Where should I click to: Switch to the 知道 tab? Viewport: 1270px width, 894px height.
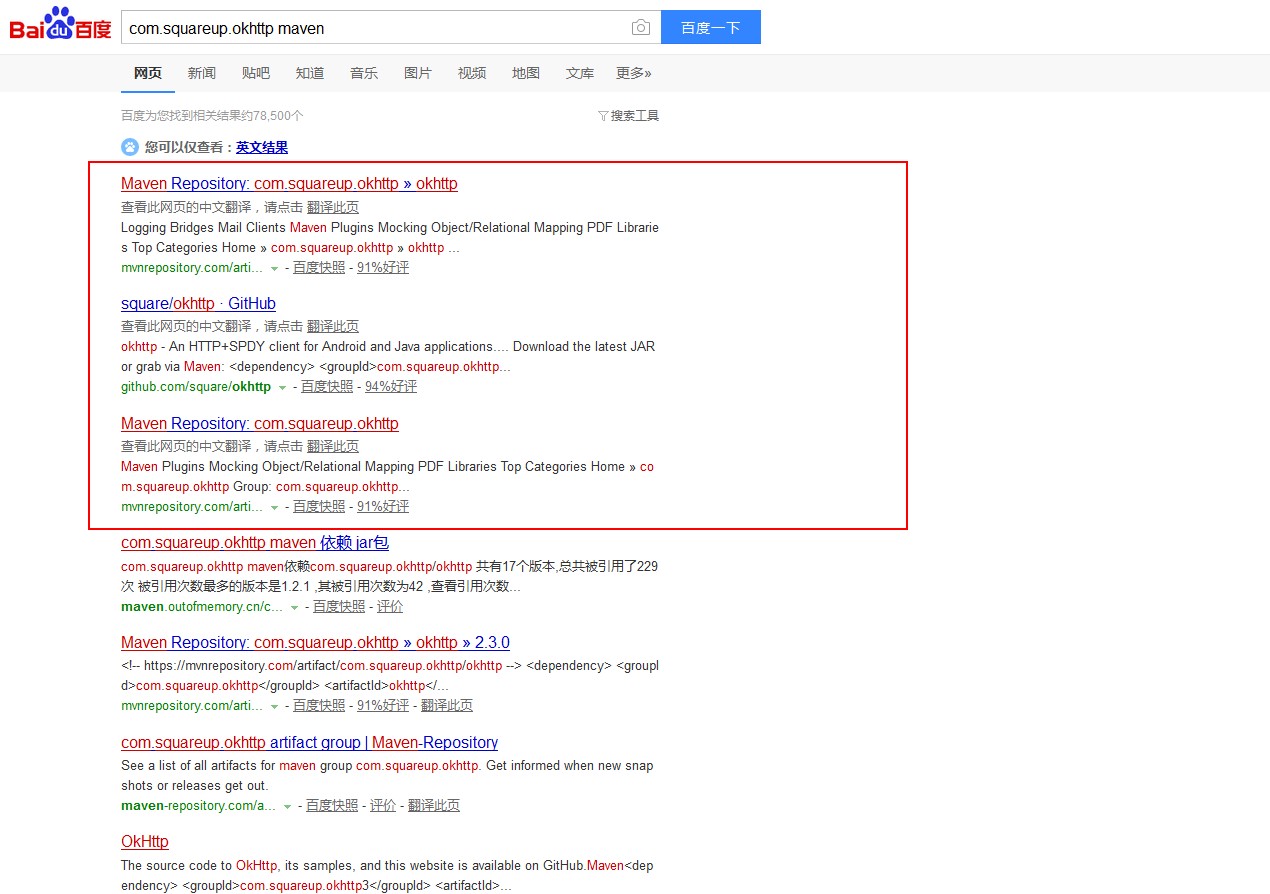point(310,73)
